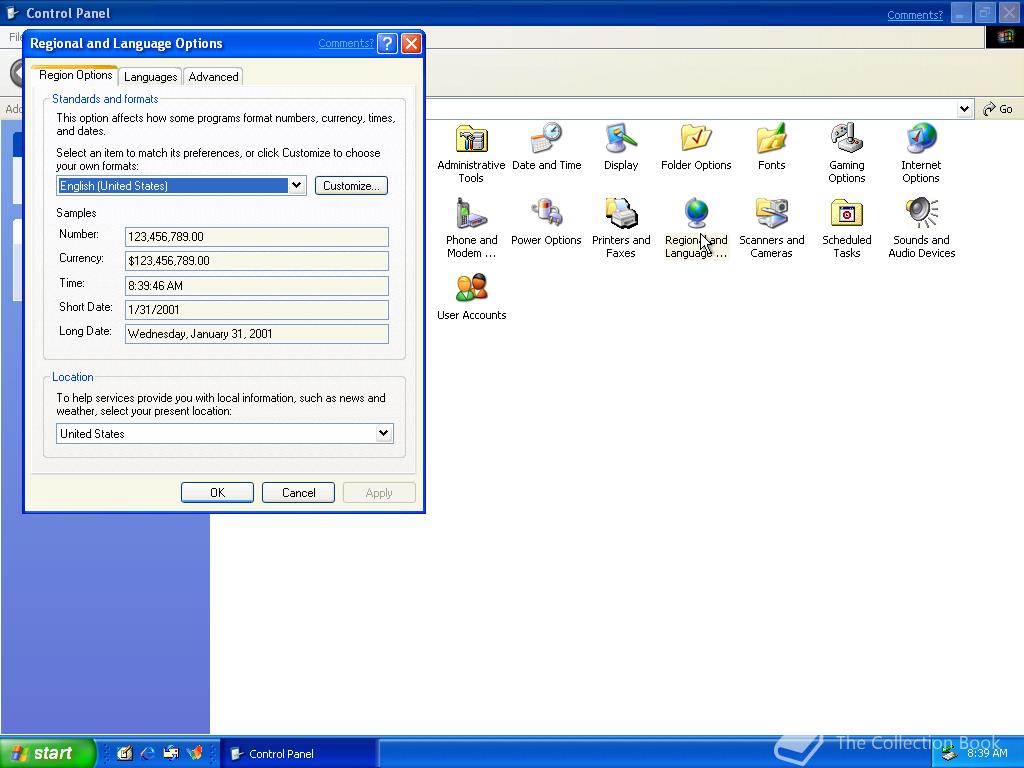Launch Internet Explorer from quick launch
This screenshot has width=1024, height=768.
coord(148,753)
